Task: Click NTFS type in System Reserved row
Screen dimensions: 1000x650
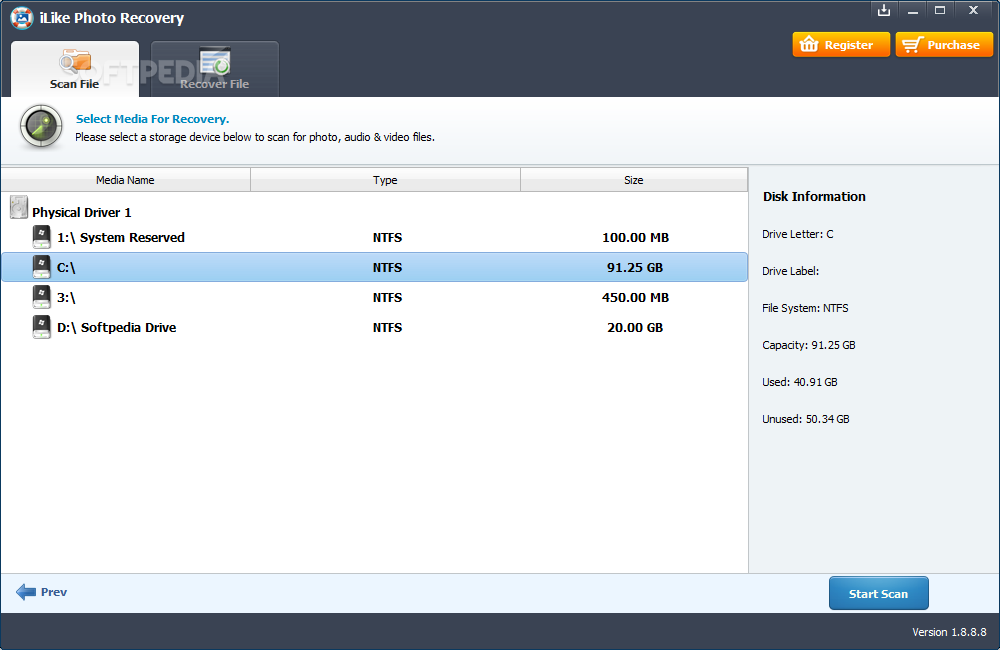Action: pos(387,237)
